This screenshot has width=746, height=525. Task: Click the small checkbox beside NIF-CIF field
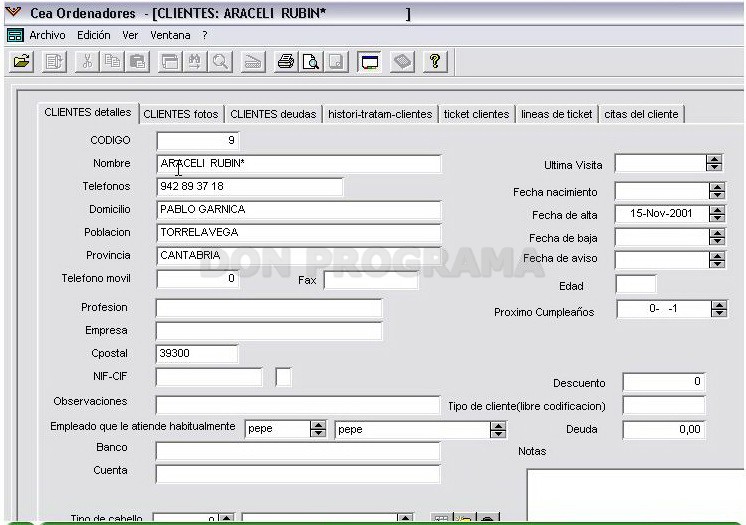tap(284, 377)
